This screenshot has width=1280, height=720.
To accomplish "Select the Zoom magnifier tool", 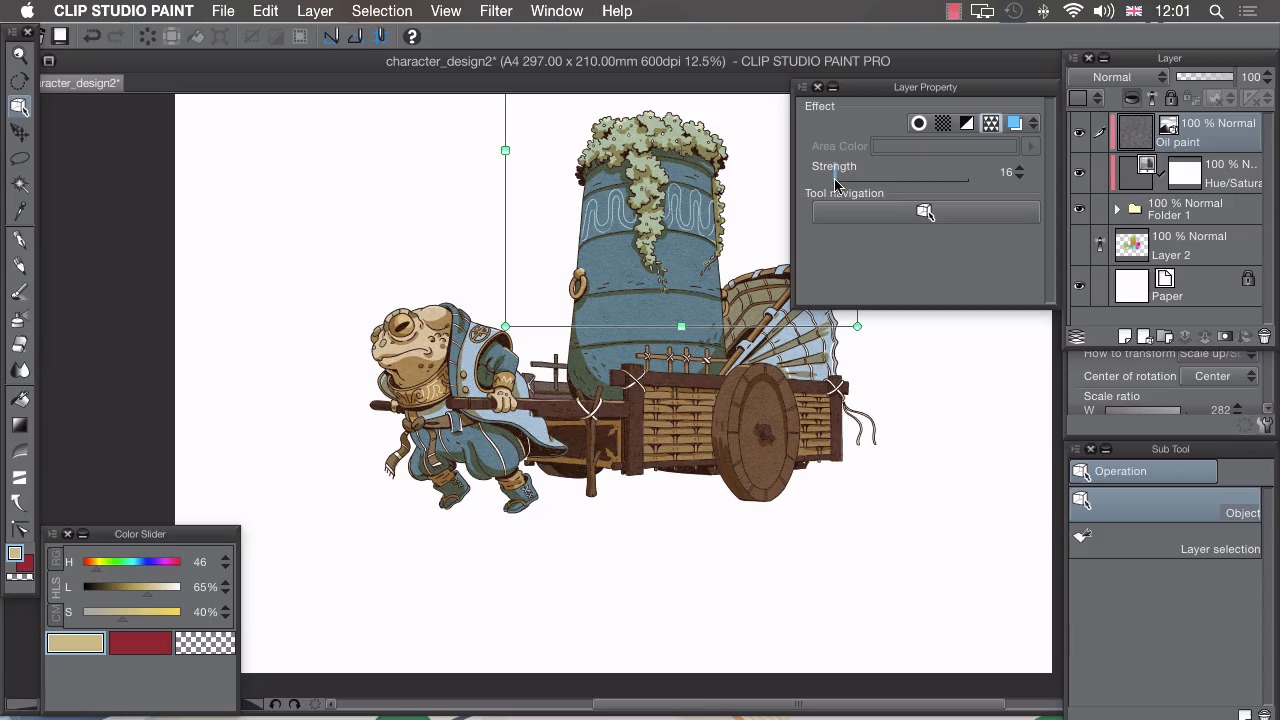I will click(19, 55).
